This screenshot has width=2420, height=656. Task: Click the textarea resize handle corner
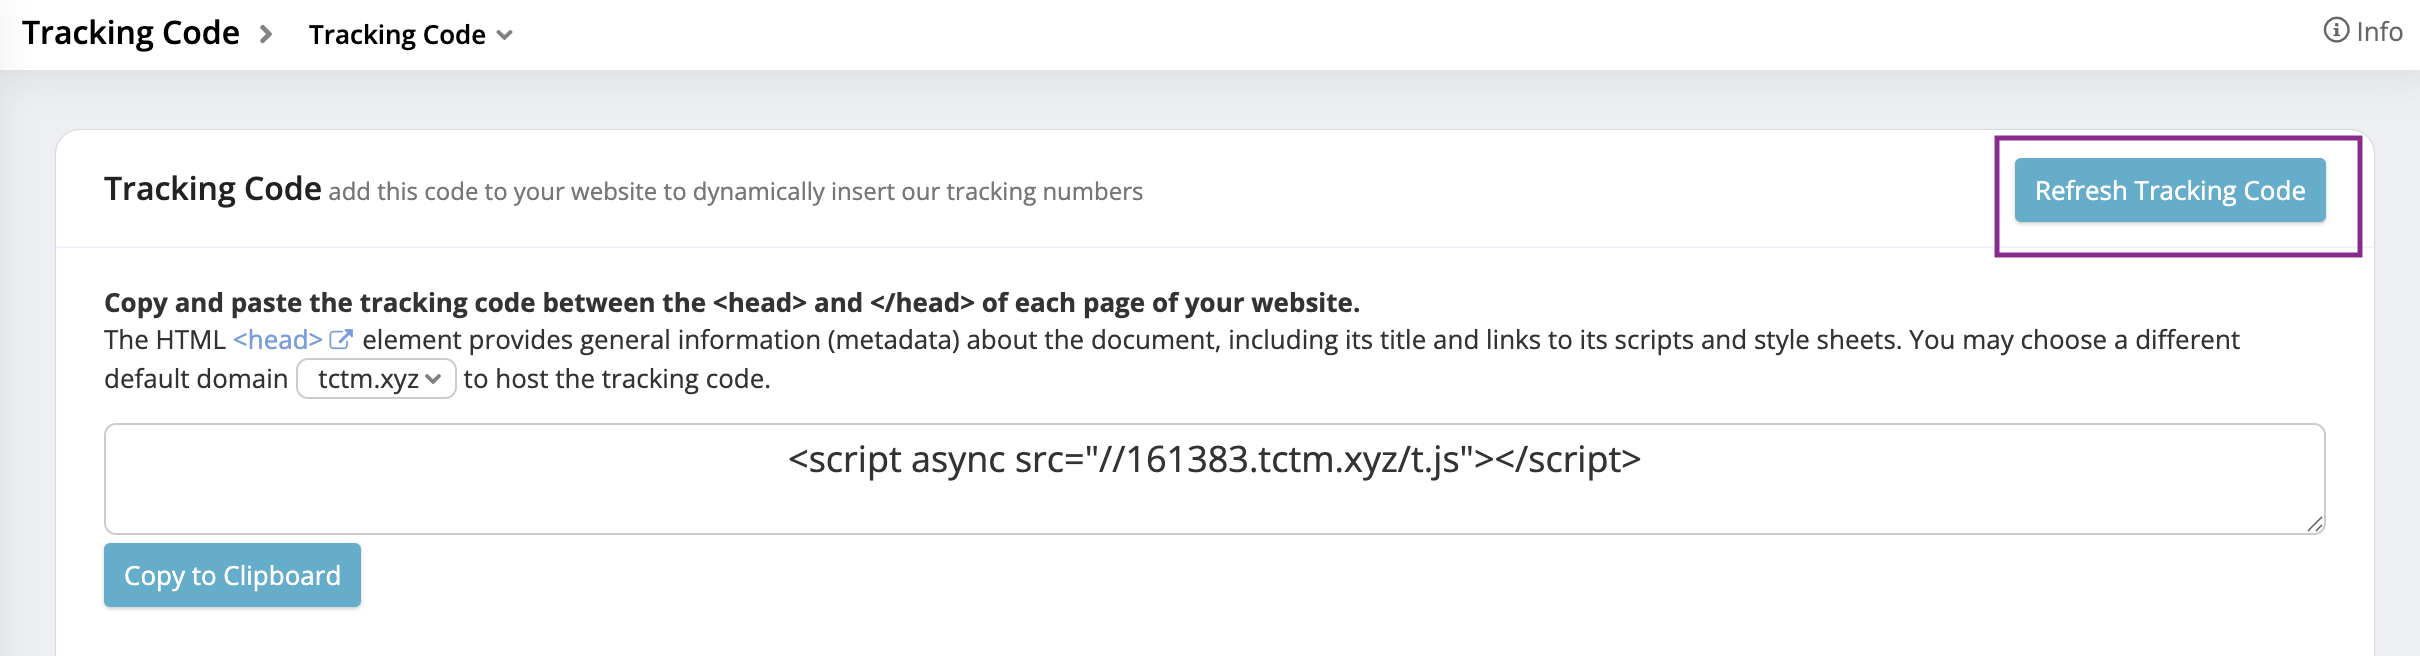pyautogui.click(x=2315, y=524)
